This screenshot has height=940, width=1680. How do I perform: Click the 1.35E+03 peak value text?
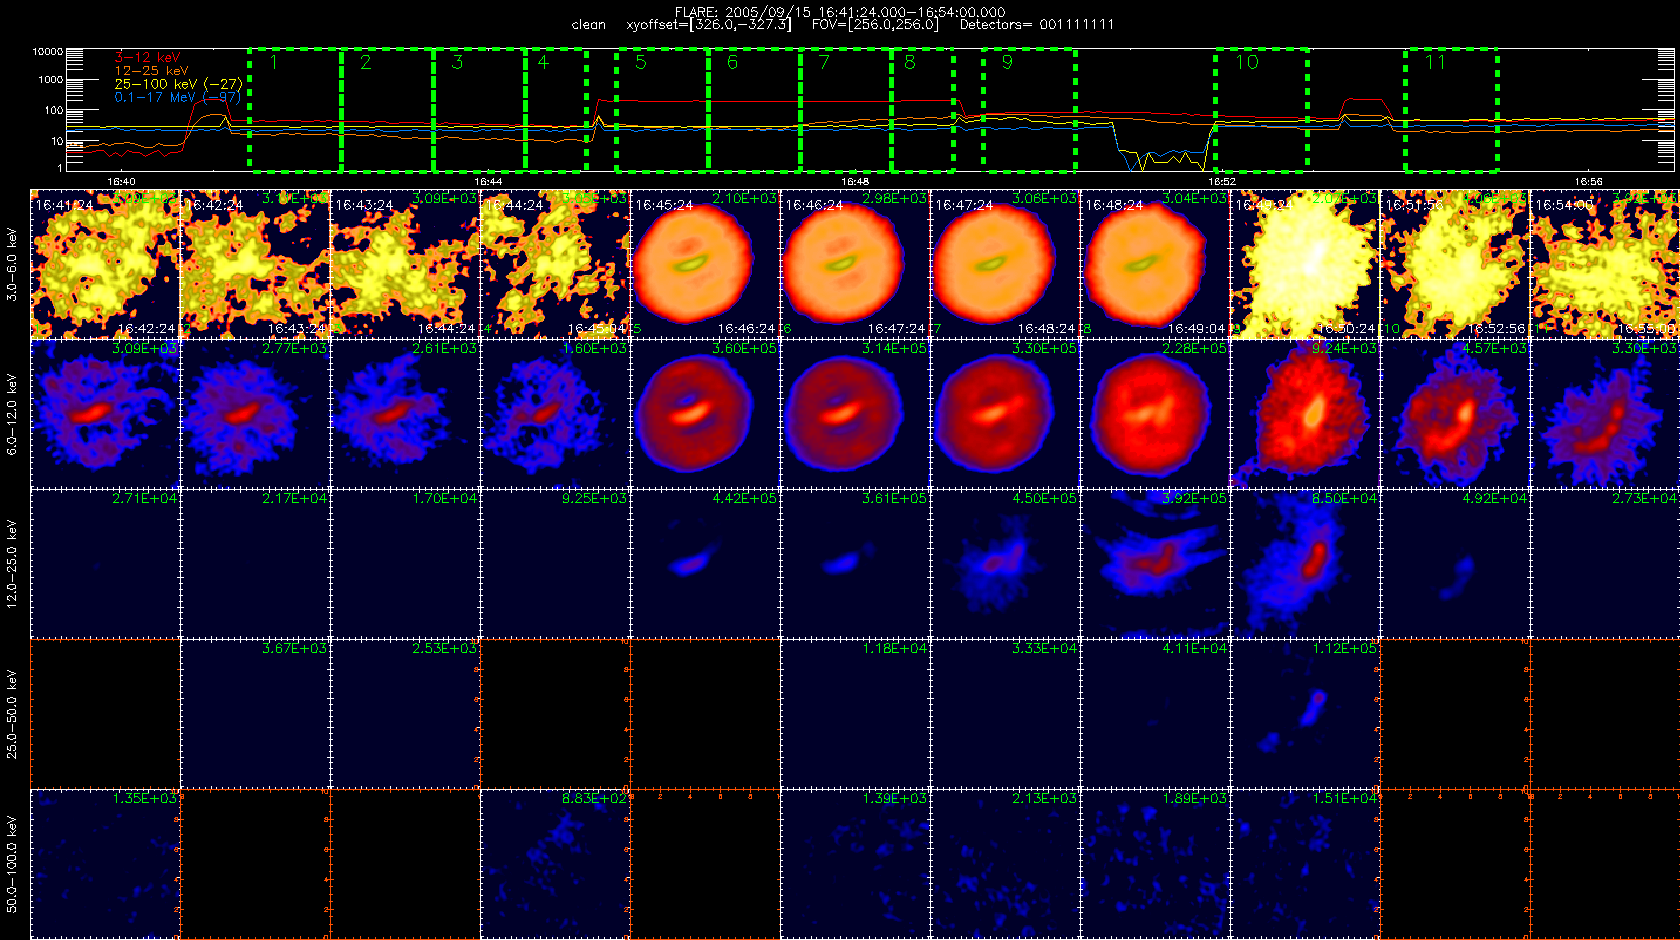point(145,798)
